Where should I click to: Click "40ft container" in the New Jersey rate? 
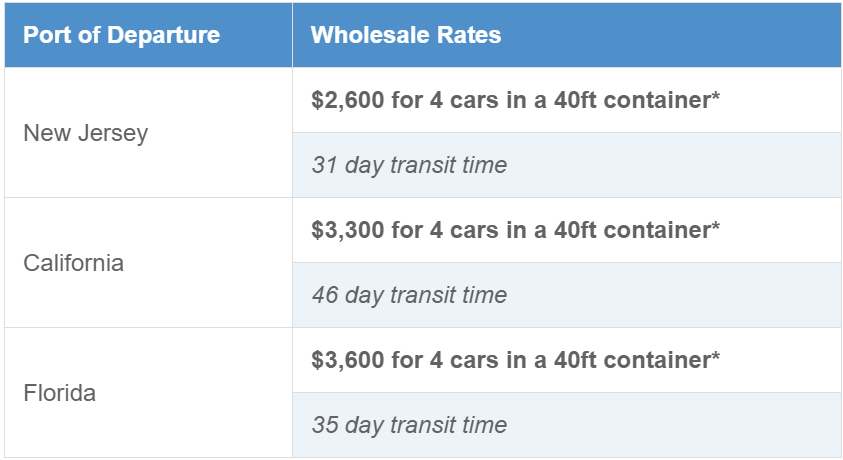click(632, 100)
